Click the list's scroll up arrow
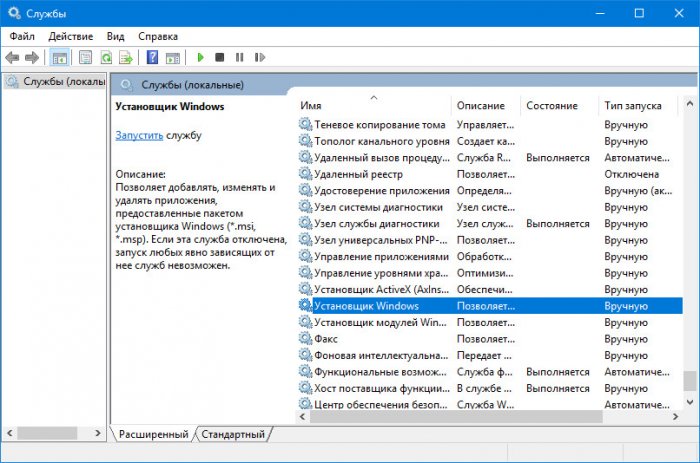The height and width of the screenshot is (463, 700). coord(689,104)
